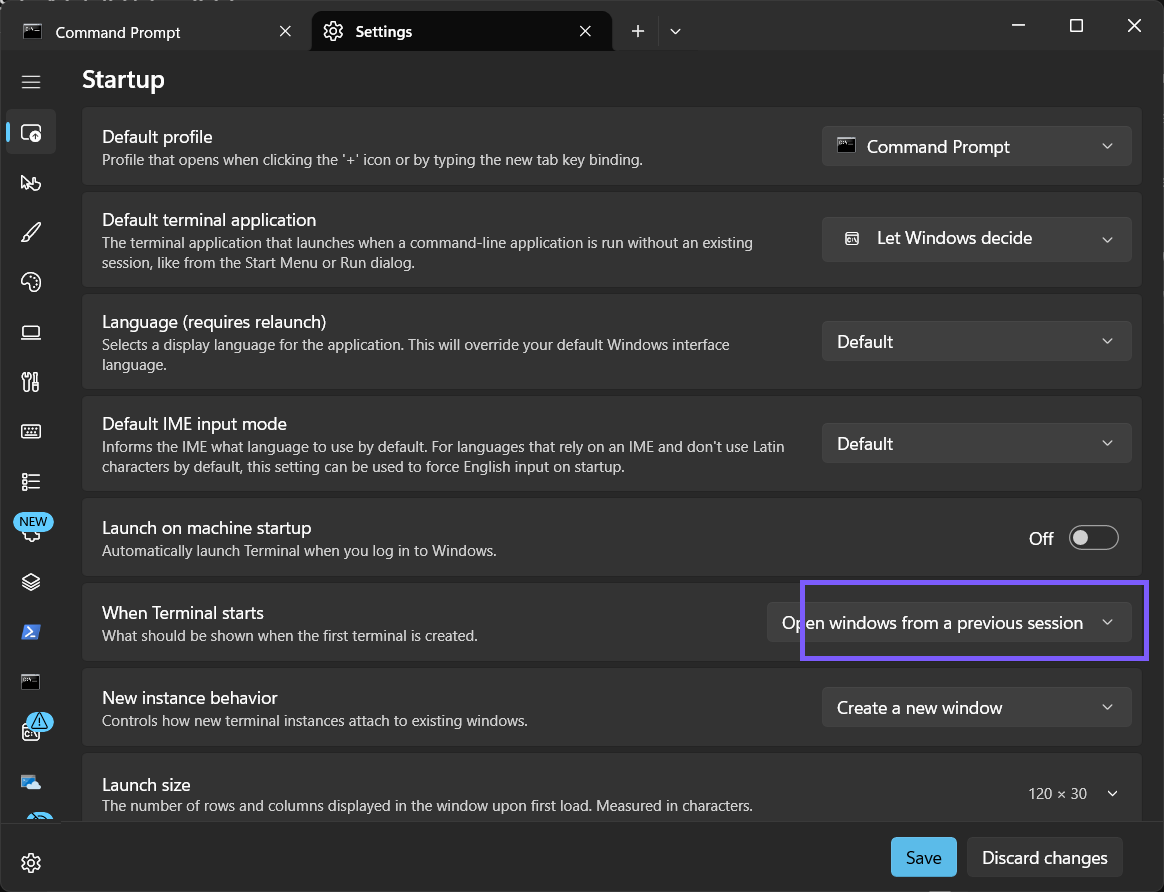Click the 'Launch size' setting title

coord(146,784)
